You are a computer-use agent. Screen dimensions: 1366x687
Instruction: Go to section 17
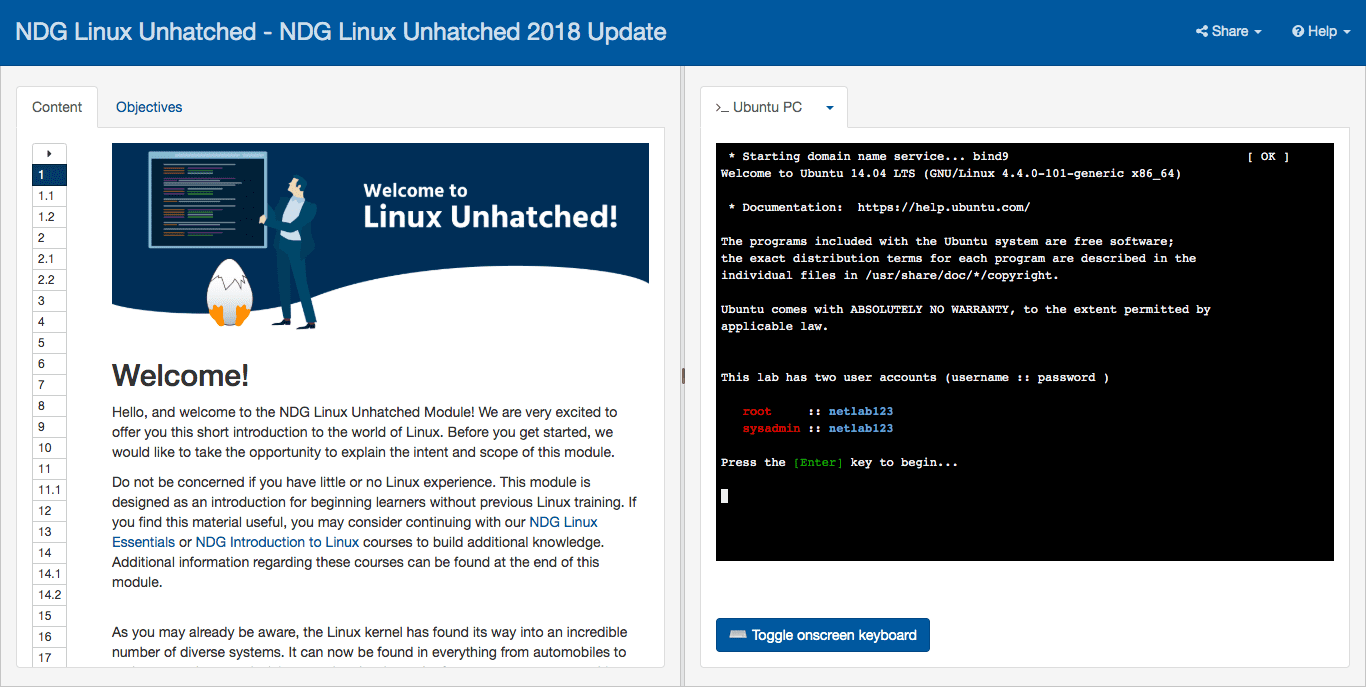click(x=49, y=658)
